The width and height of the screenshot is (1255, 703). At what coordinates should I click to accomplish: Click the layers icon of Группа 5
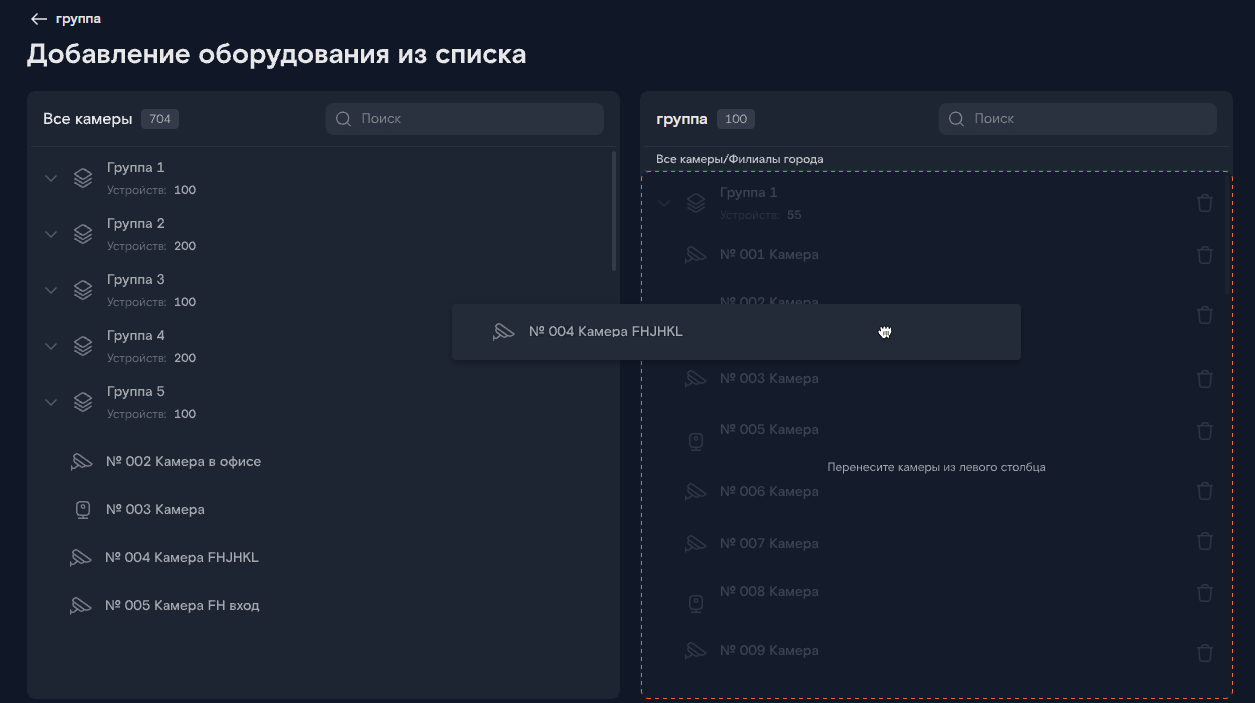coord(83,402)
